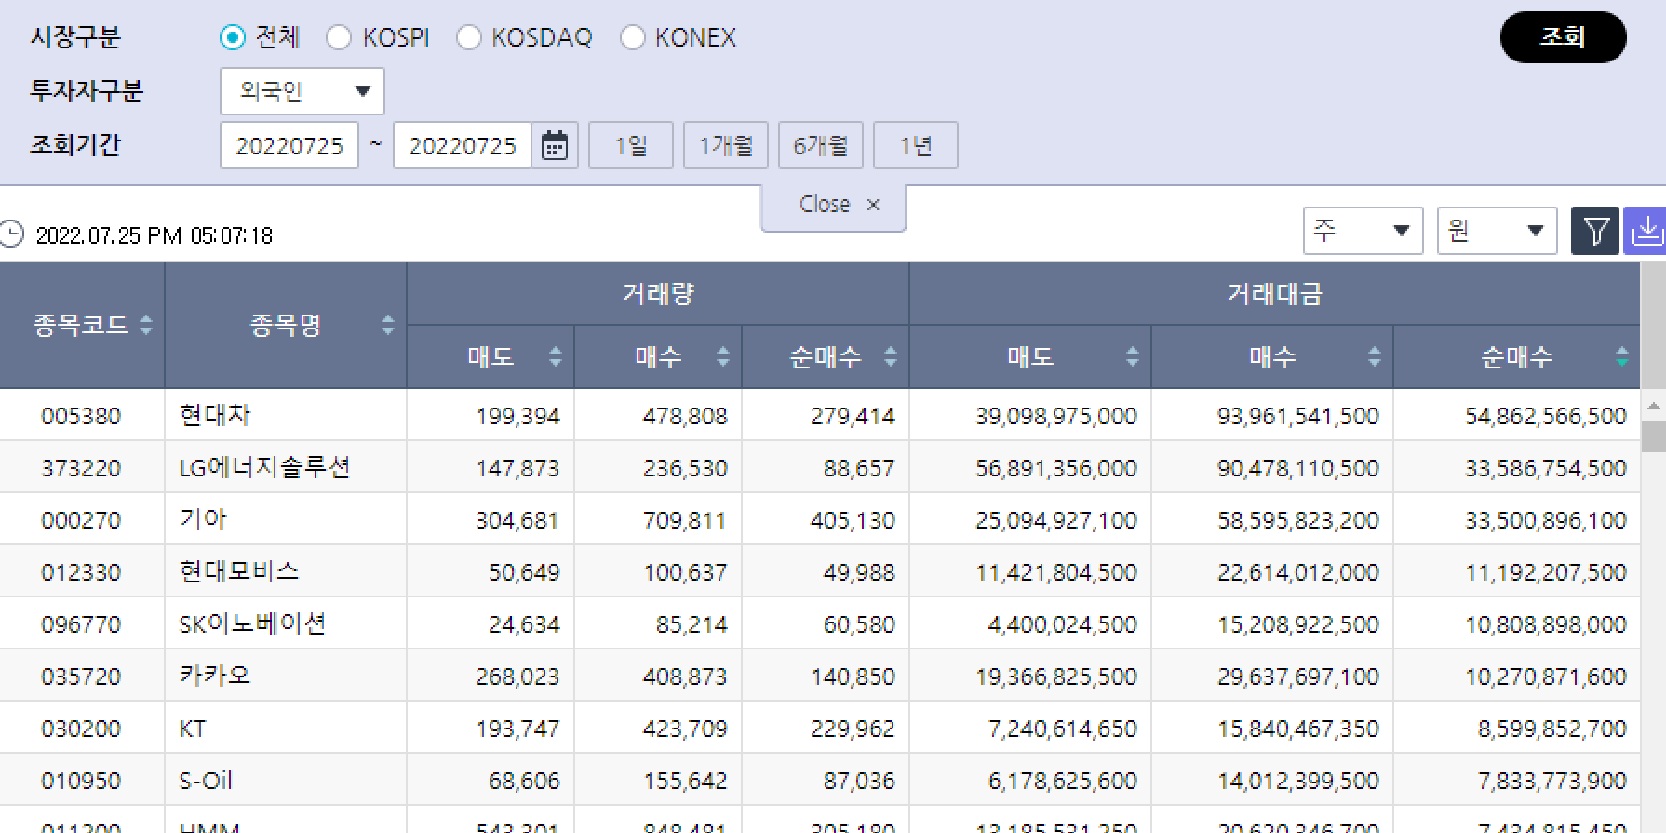Open the 주 unit dropdown
The width and height of the screenshot is (1666, 833).
pos(1362,231)
